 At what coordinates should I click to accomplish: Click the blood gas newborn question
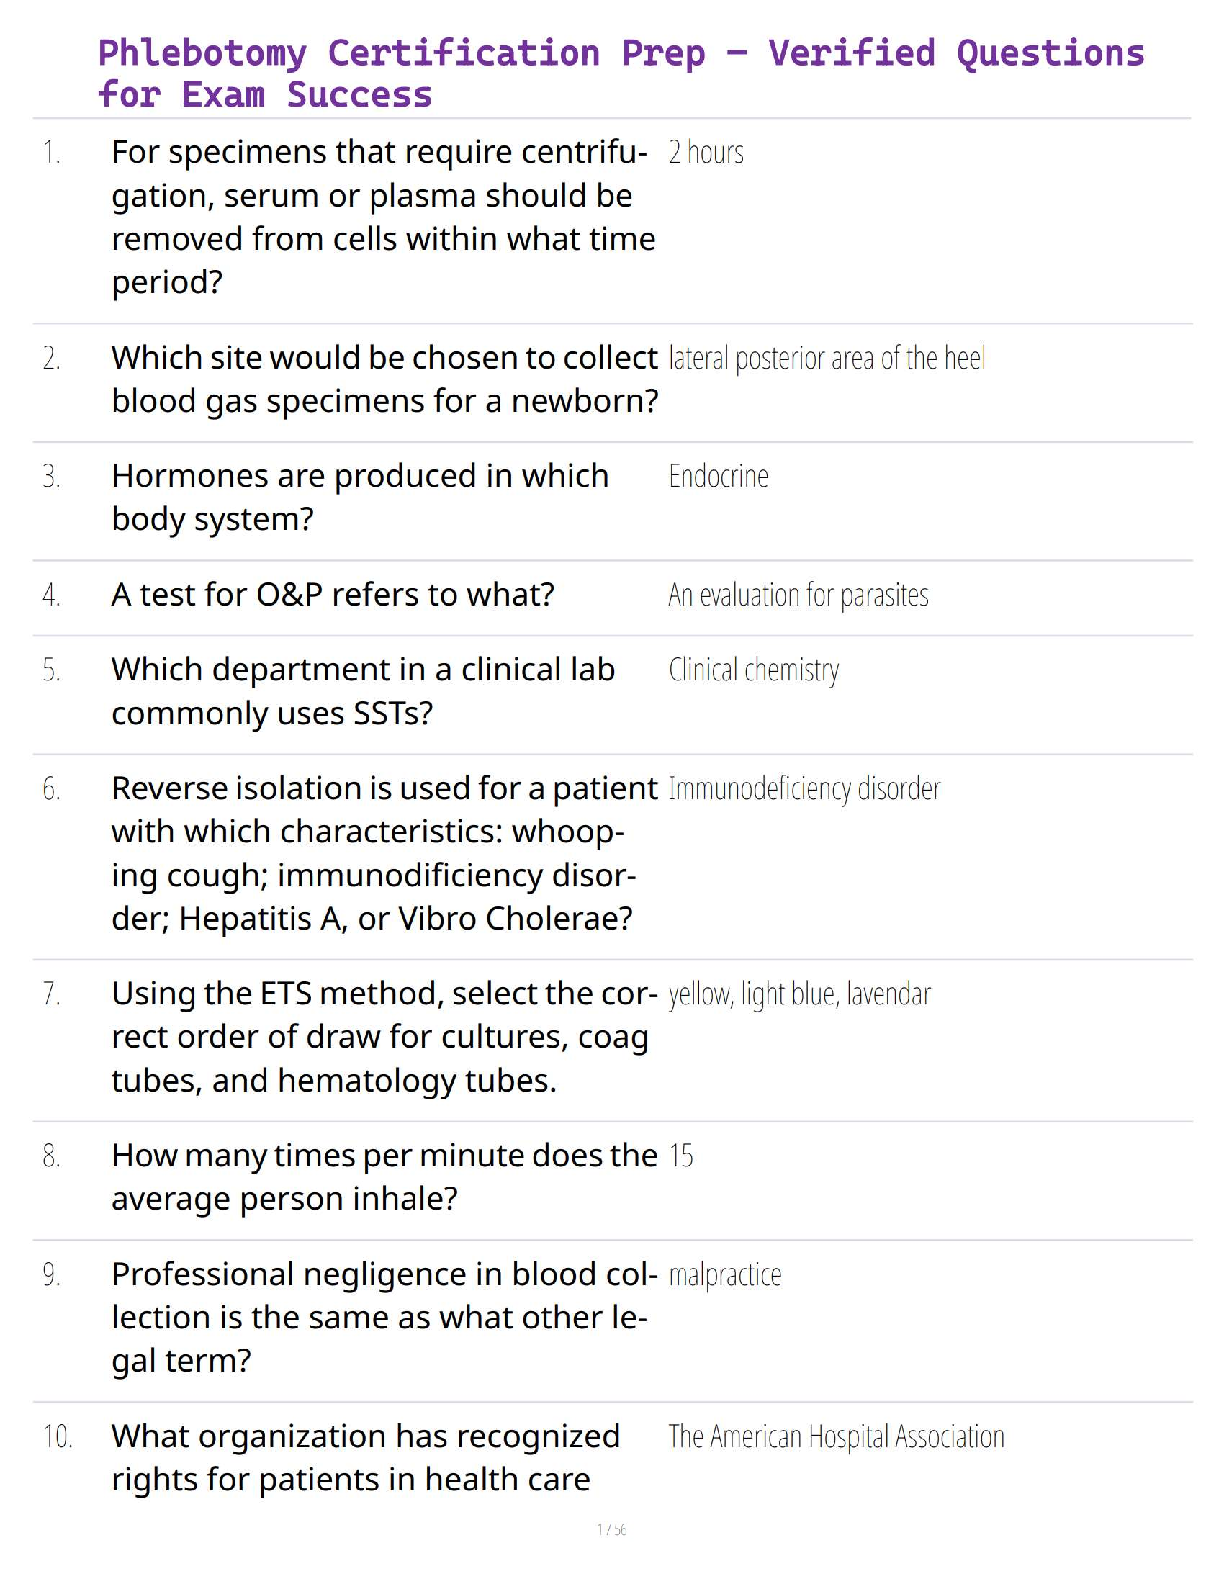coord(385,379)
